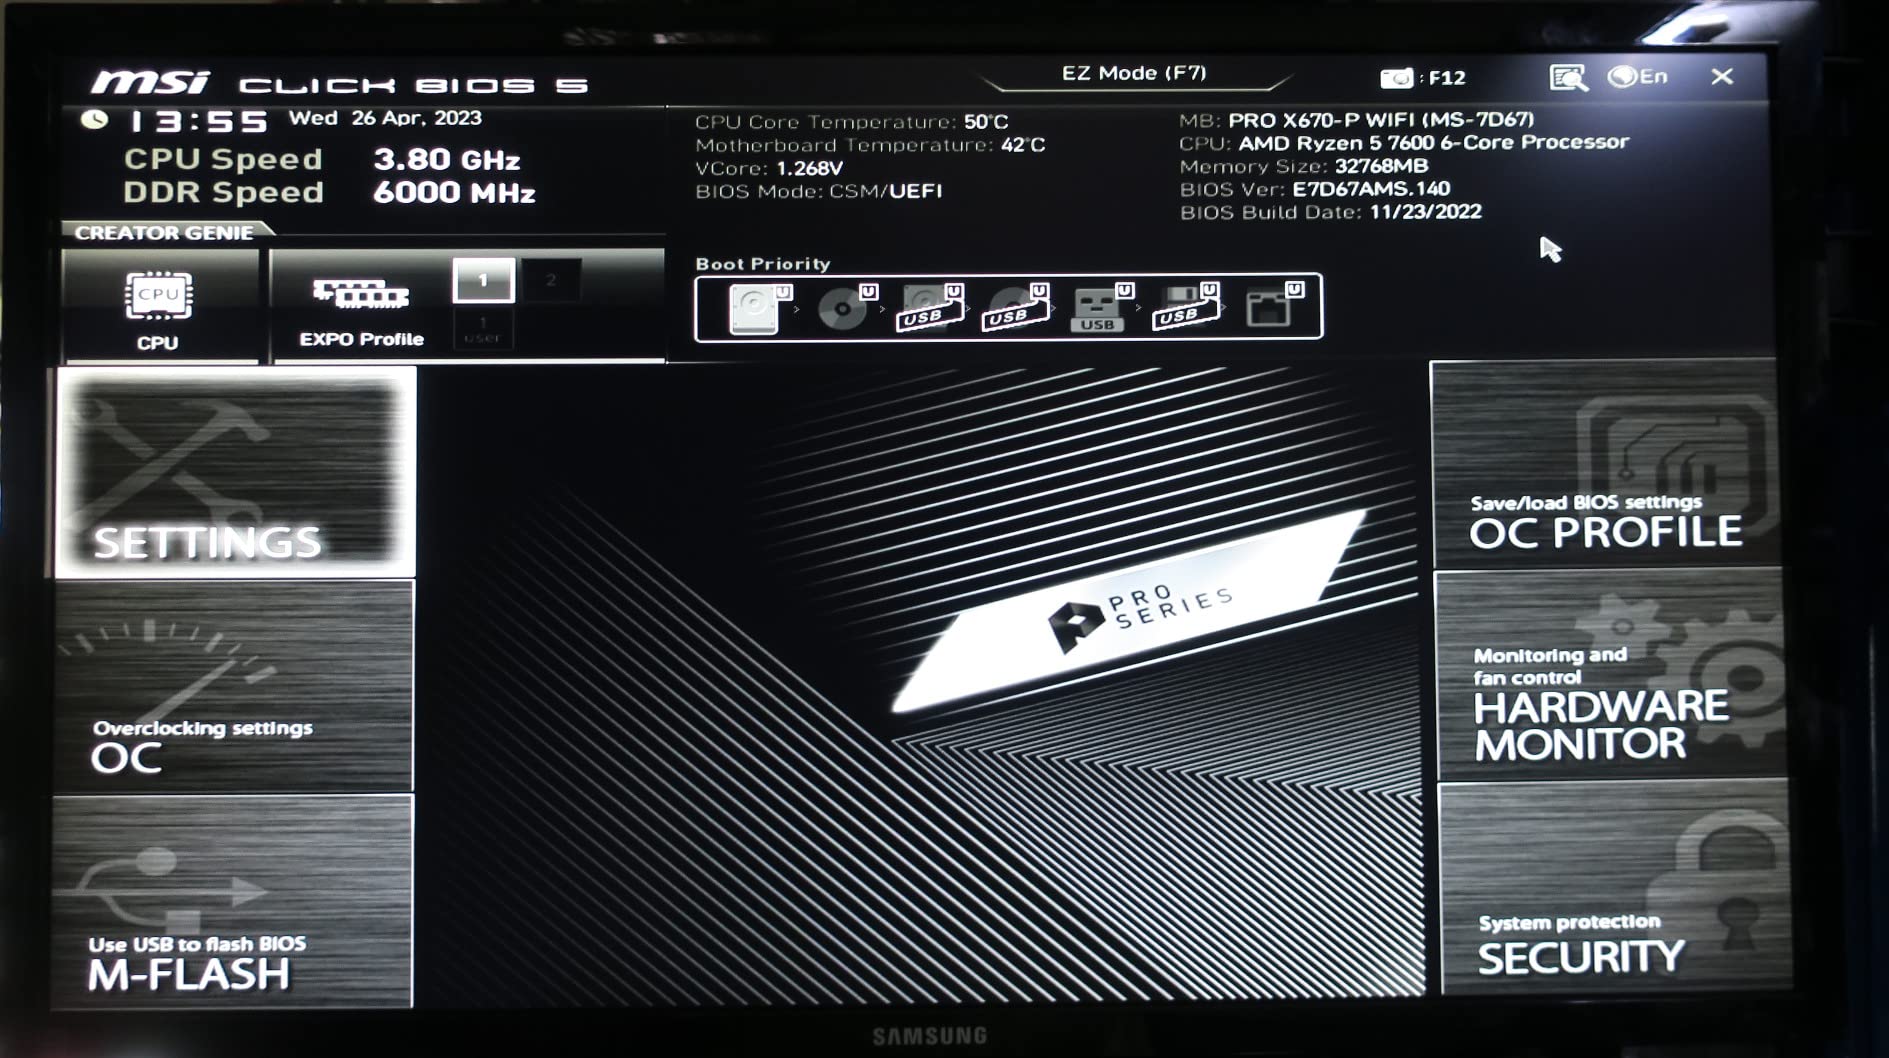Screen dimensions: 1889x1058
Task: Click the EXPO Profile memory icon
Action: point(361,295)
